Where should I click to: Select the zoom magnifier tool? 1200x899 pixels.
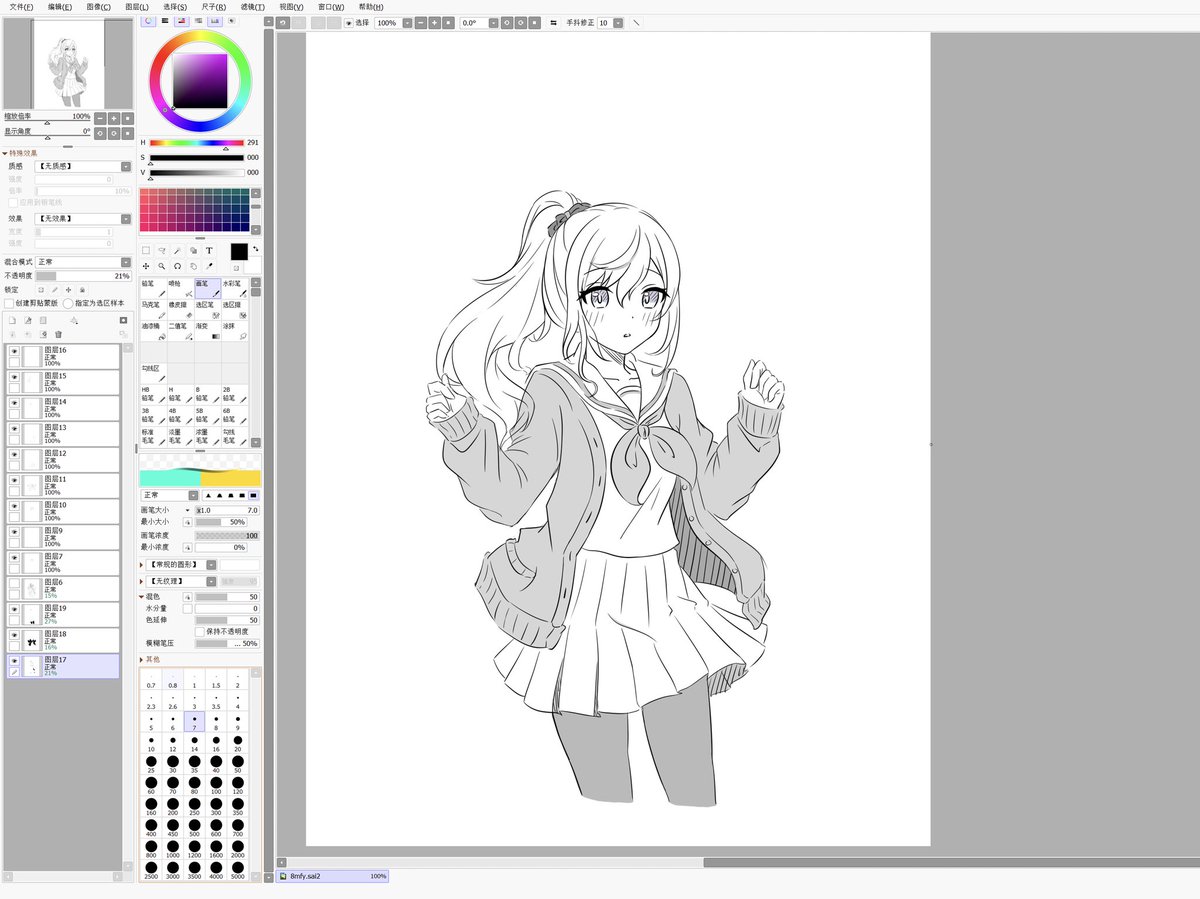162,266
